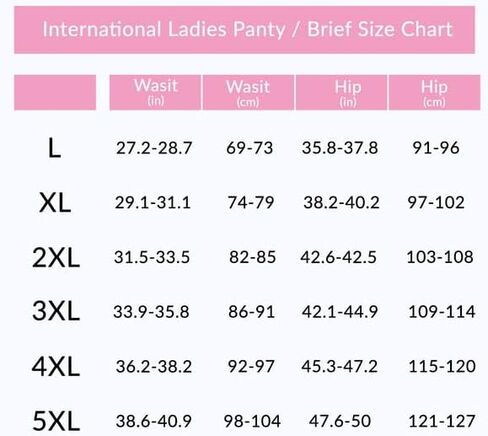Choose the 2XL size label
Screen dimensions: 488x436
(56, 257)
